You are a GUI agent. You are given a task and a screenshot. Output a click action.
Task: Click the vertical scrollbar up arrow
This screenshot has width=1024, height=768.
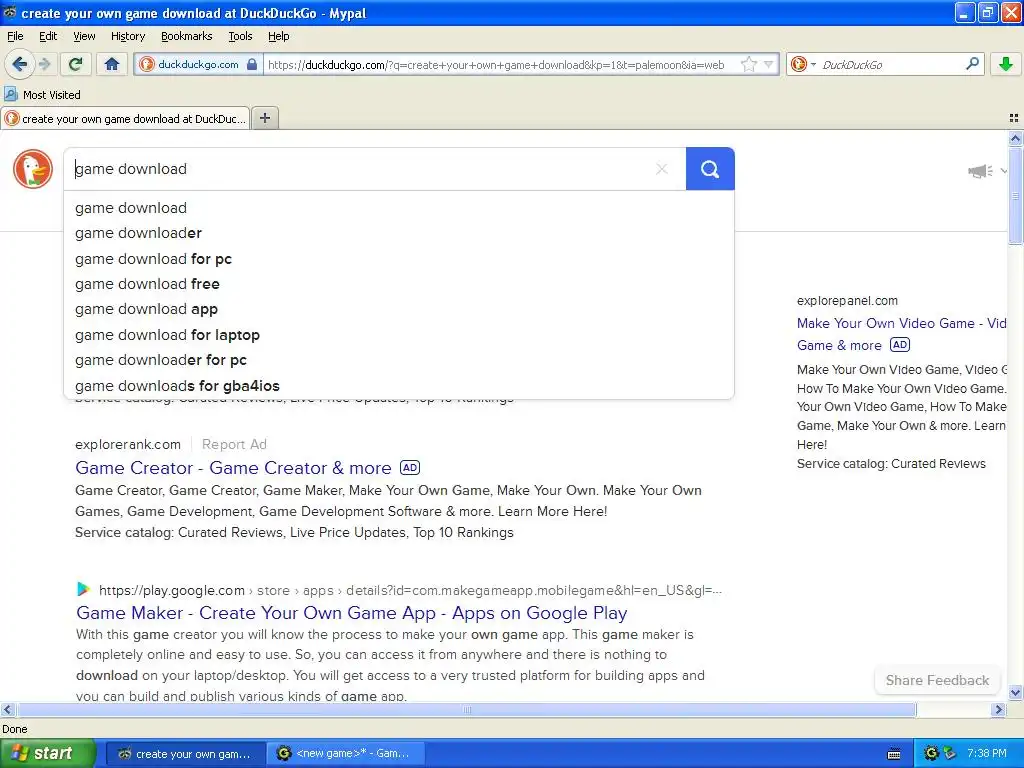[1015, 138]
